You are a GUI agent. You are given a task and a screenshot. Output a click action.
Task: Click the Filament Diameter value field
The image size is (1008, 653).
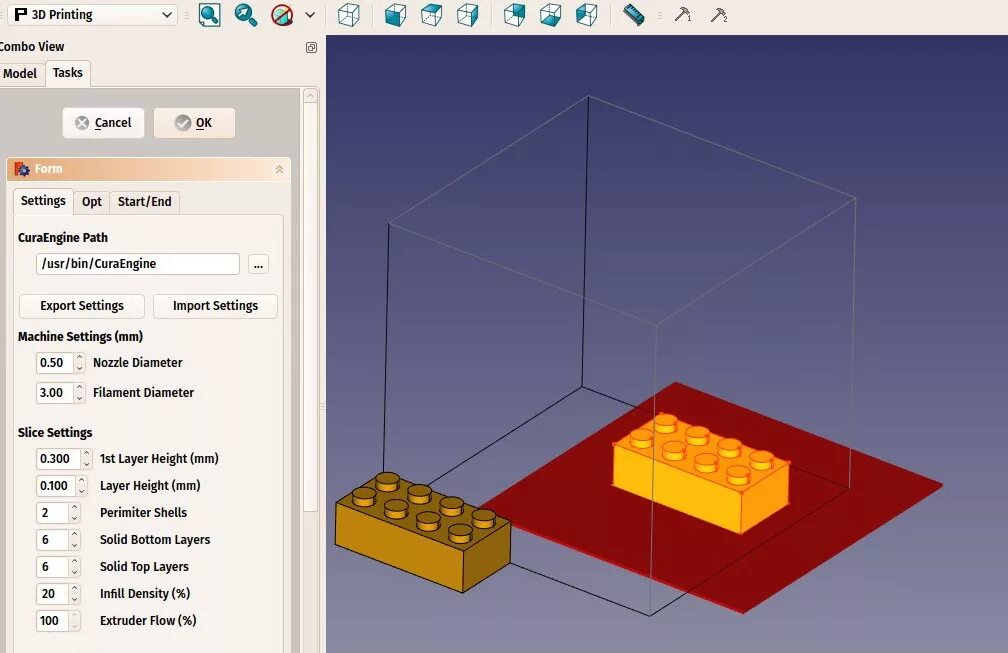click(55, 393)
